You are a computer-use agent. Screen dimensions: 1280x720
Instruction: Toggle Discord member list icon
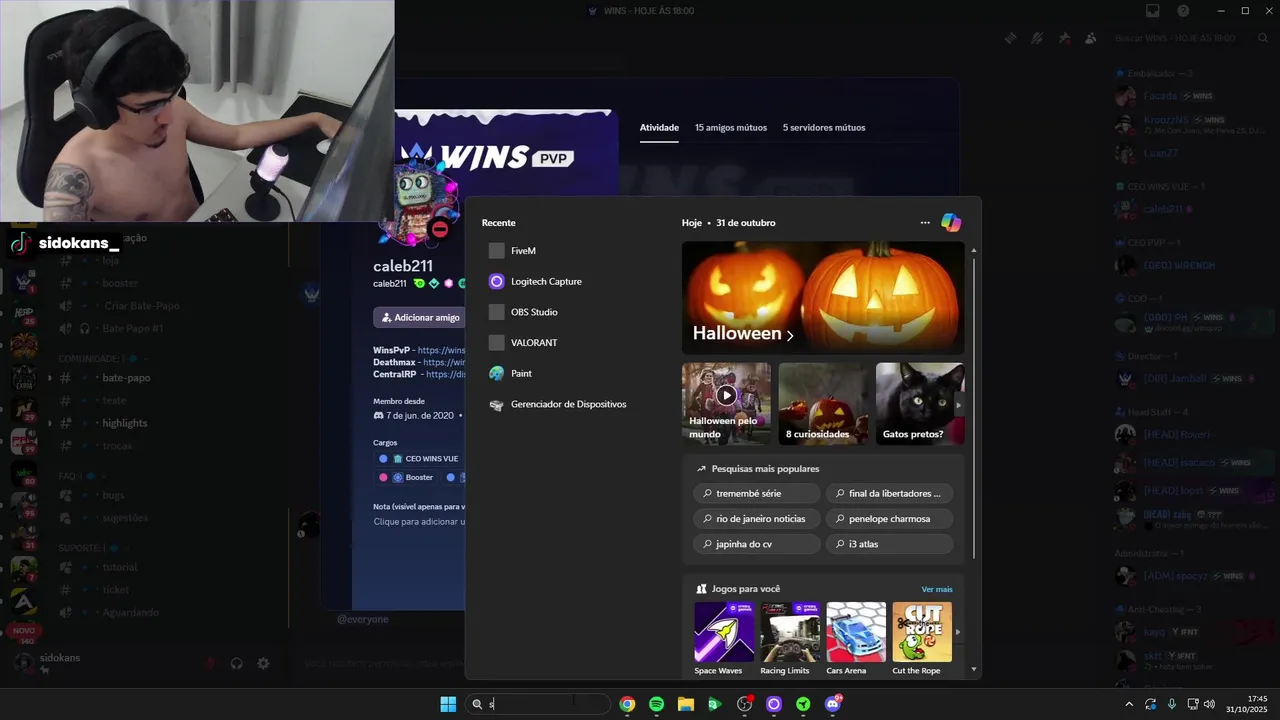(1090, 38)
